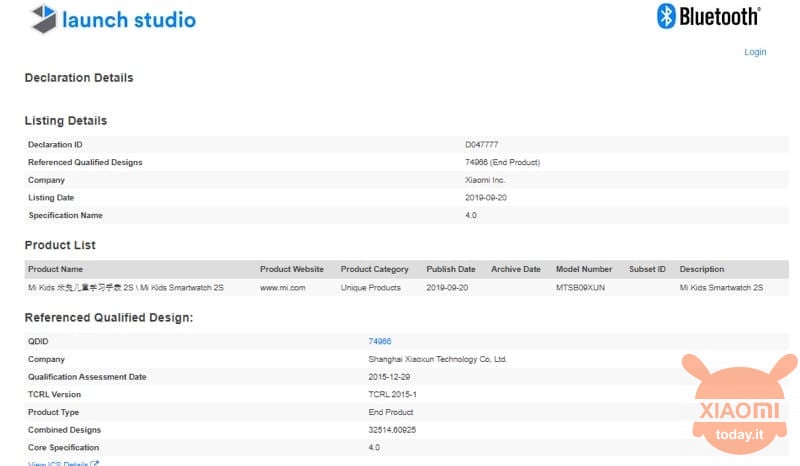Select 74986 (End Product) value
Viewport: 800px width, 466px height.
[x=502, y=162]
